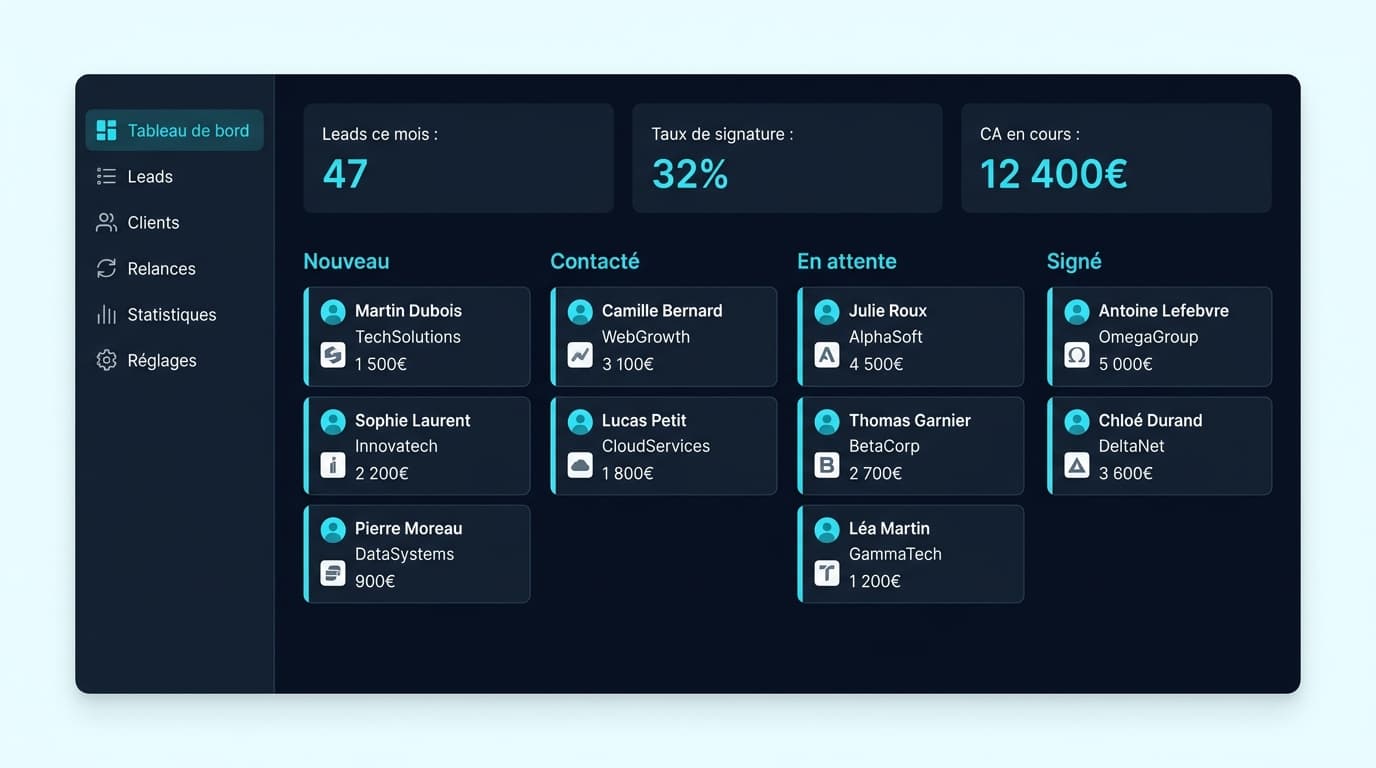Image resolution: width=1376 pixels, height=768 pixels.
Task: Click the amount 1 200€
Action: [x=875, y=581]
